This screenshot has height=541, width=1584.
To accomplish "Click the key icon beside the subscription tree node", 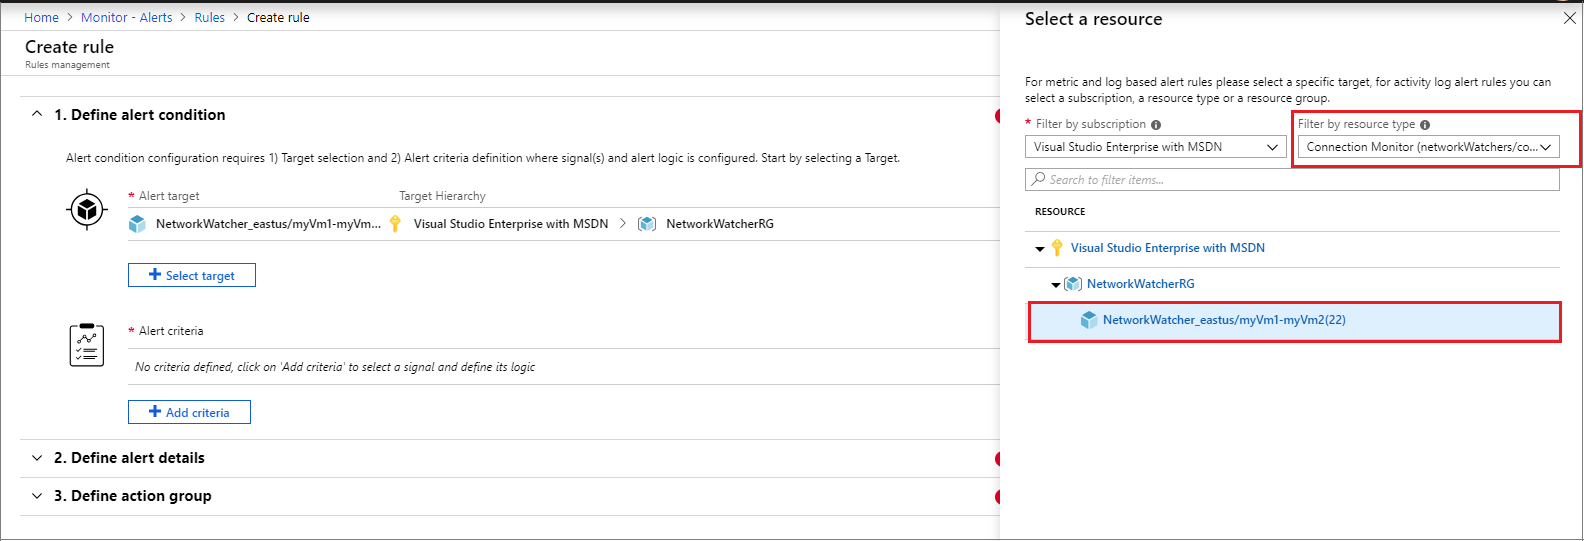I will (1057, 248).
